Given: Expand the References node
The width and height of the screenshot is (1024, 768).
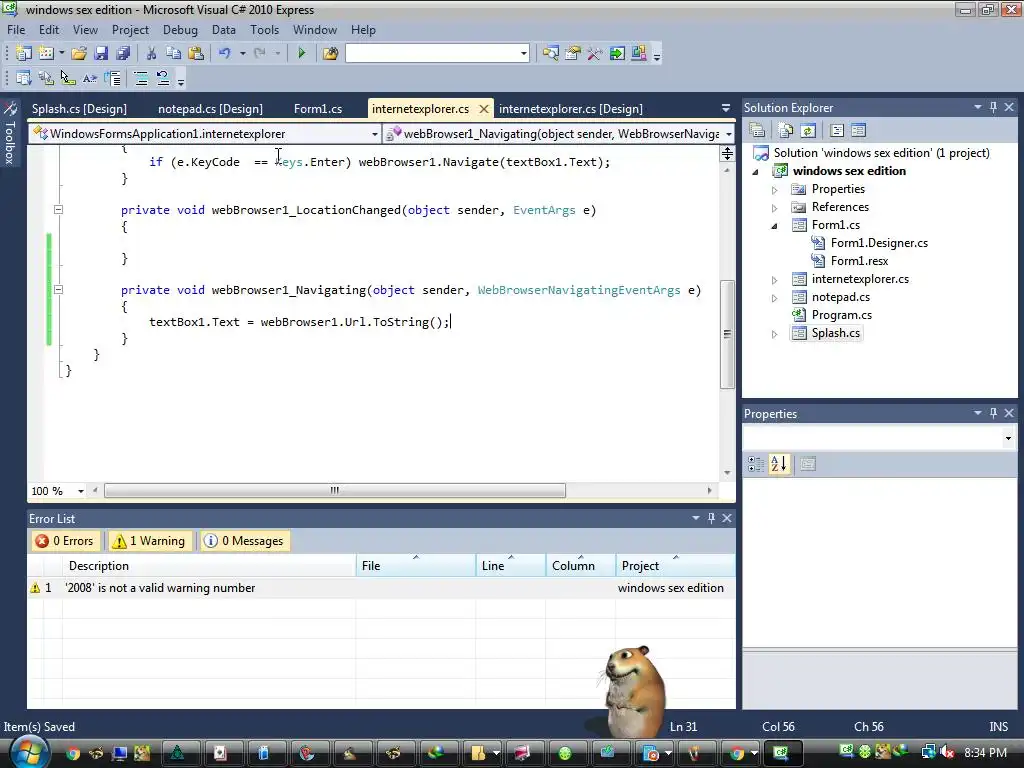Looking at the screenshot, I should coord(775,208).
